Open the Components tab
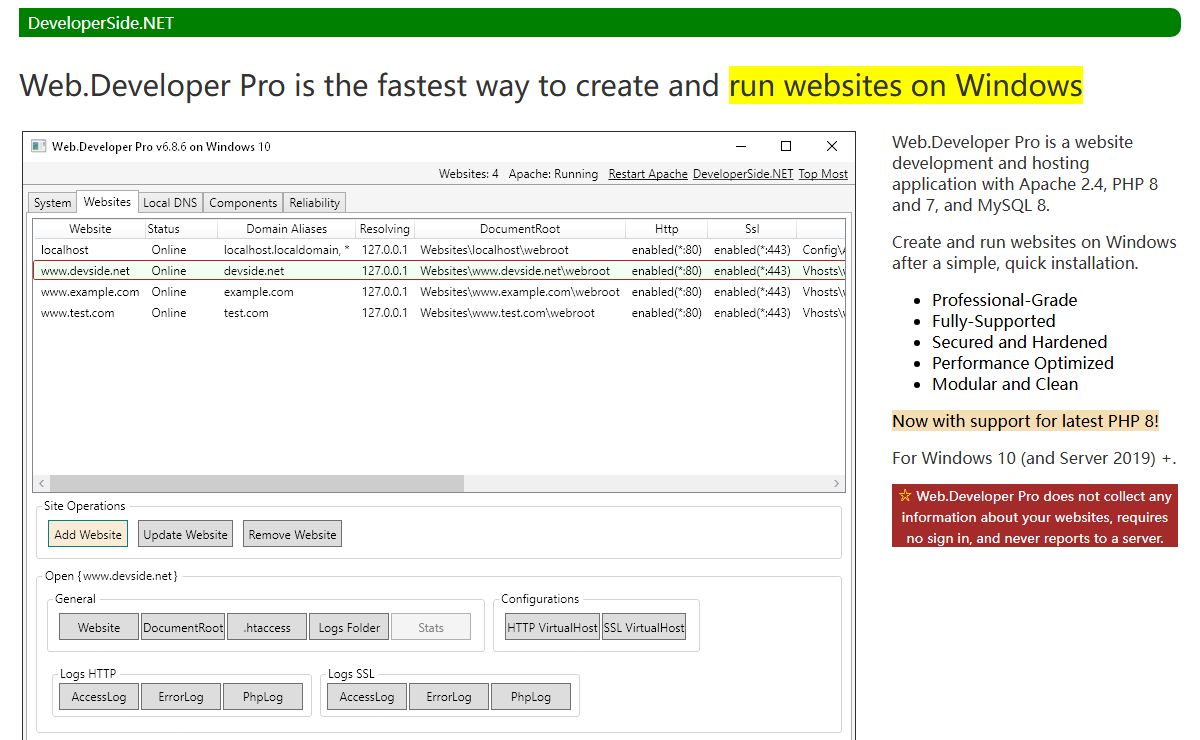The height and width of the screenshot is (740, 1200). (243, 203)
